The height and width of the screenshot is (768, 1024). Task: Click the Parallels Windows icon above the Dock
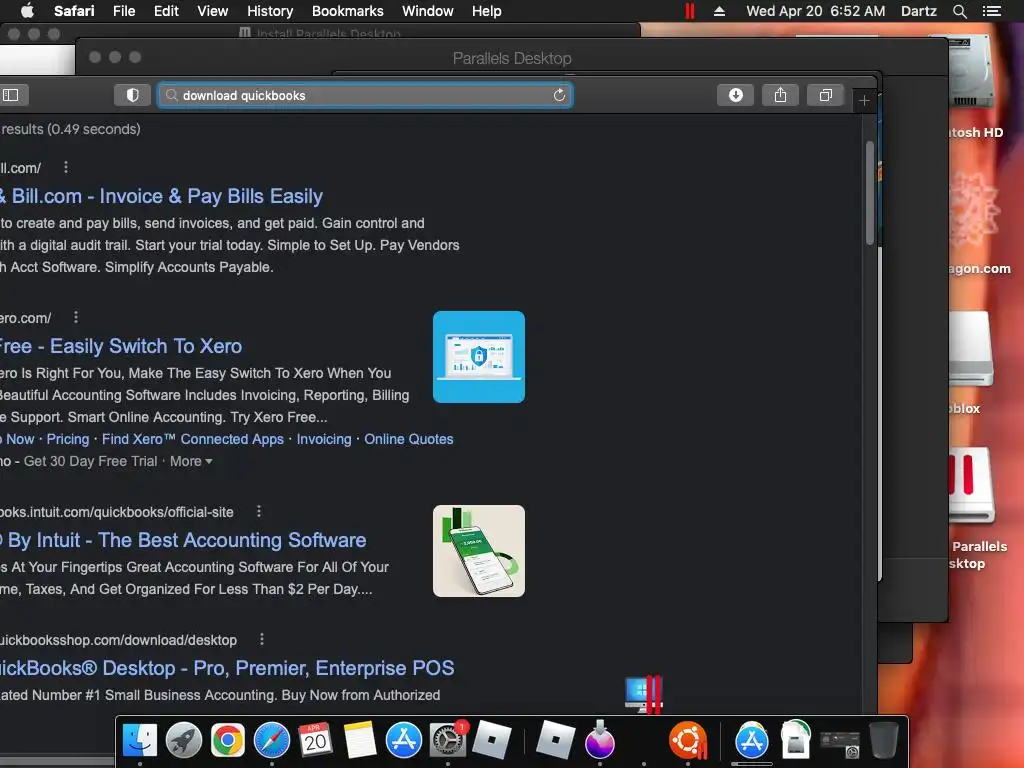pyautogui.click(x=644, y=694)
